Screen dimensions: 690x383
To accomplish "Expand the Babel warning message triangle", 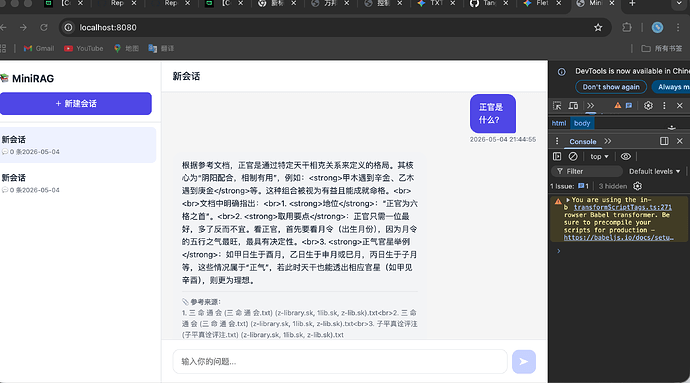I will coord(568,200).
